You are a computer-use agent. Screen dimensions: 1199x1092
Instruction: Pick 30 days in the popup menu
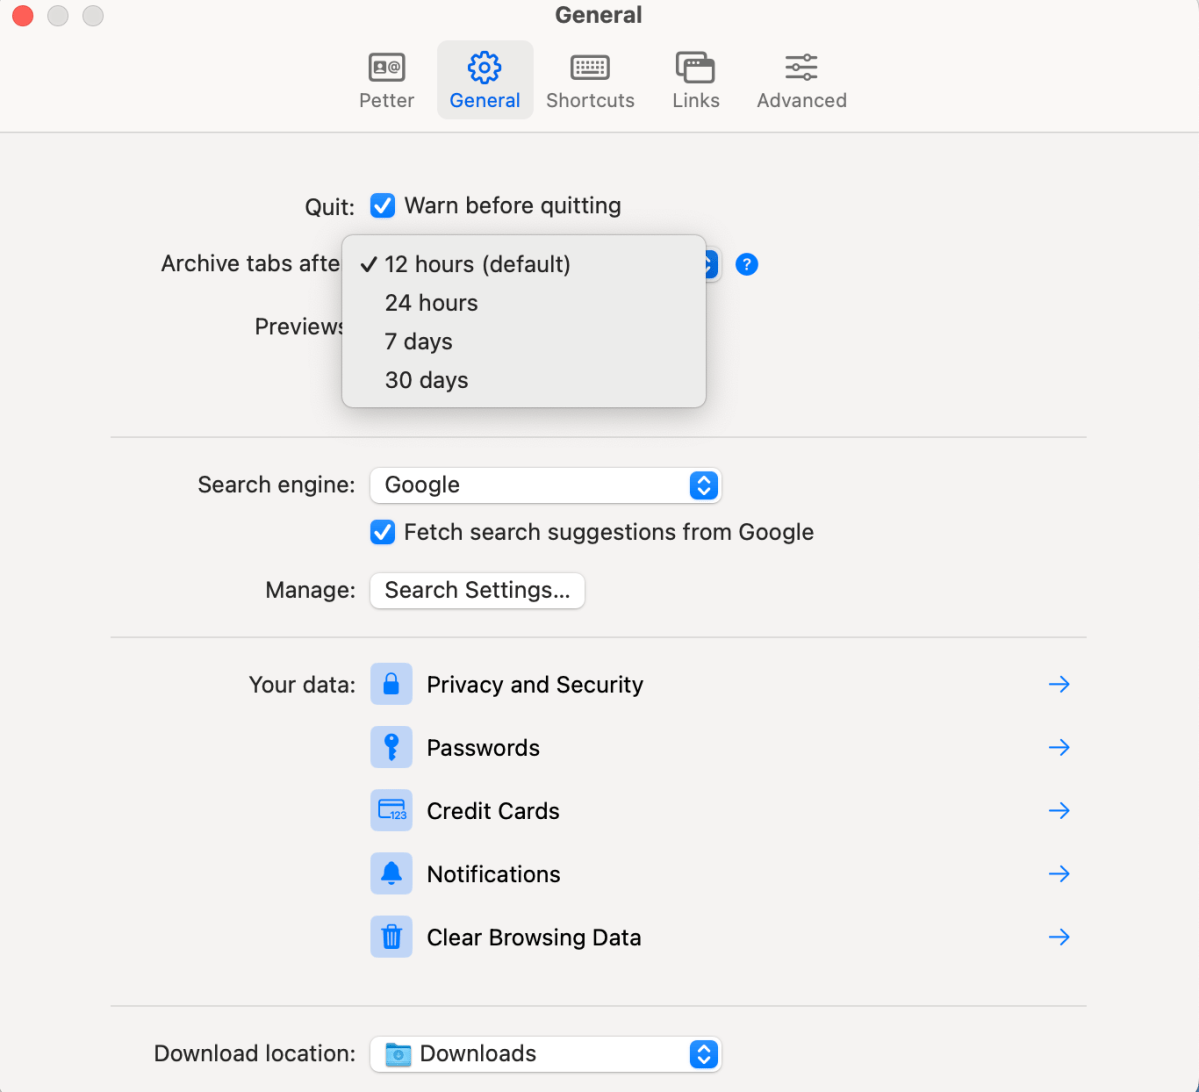click(x=426, y=380)
